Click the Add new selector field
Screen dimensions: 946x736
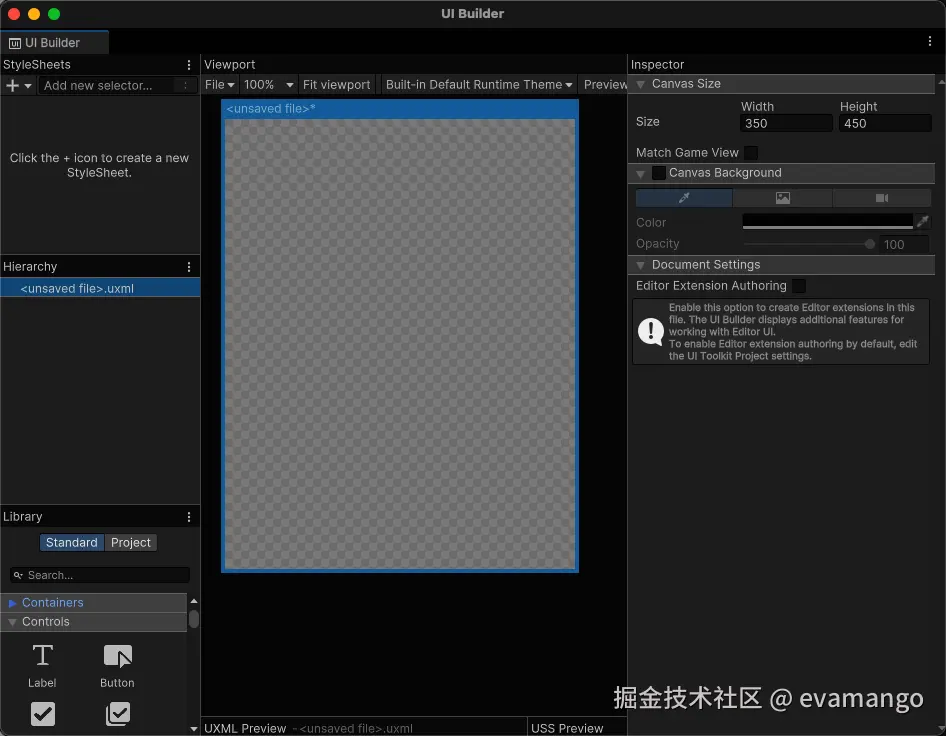pos(118,86)
